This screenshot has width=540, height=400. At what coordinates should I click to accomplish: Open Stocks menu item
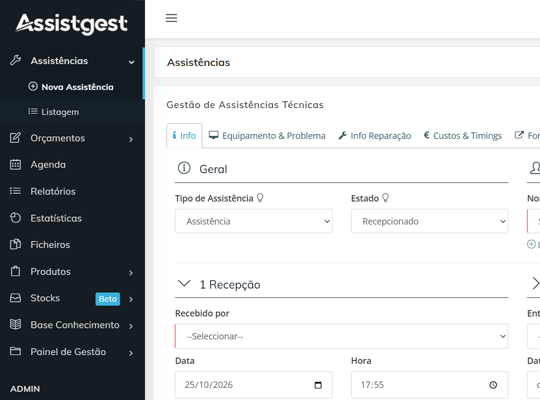(72, 298)
